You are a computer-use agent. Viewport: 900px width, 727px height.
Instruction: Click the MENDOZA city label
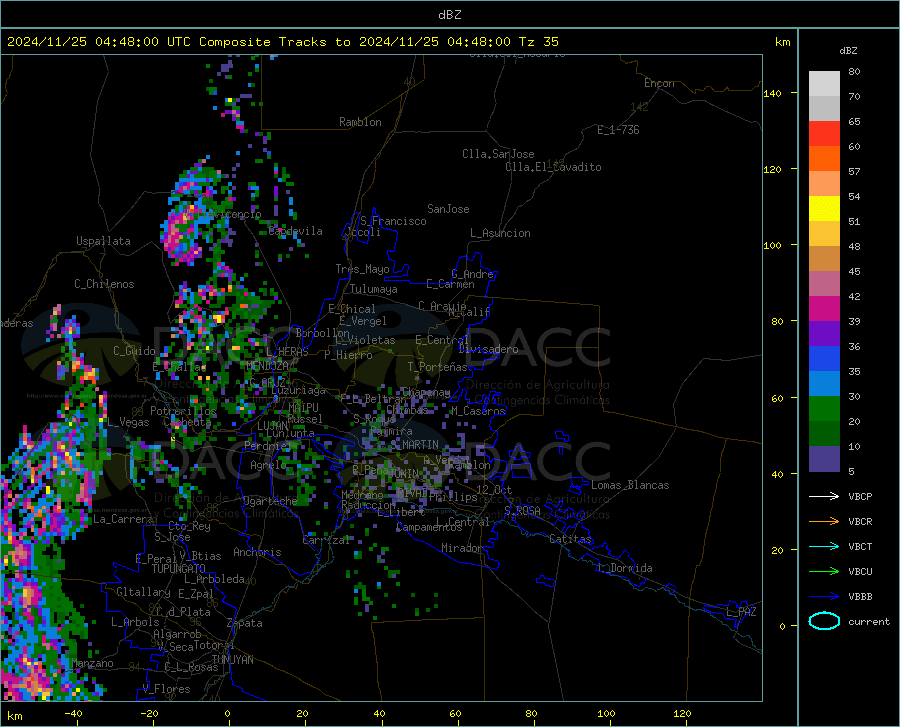pyautogui.click(x=267, y=366)
